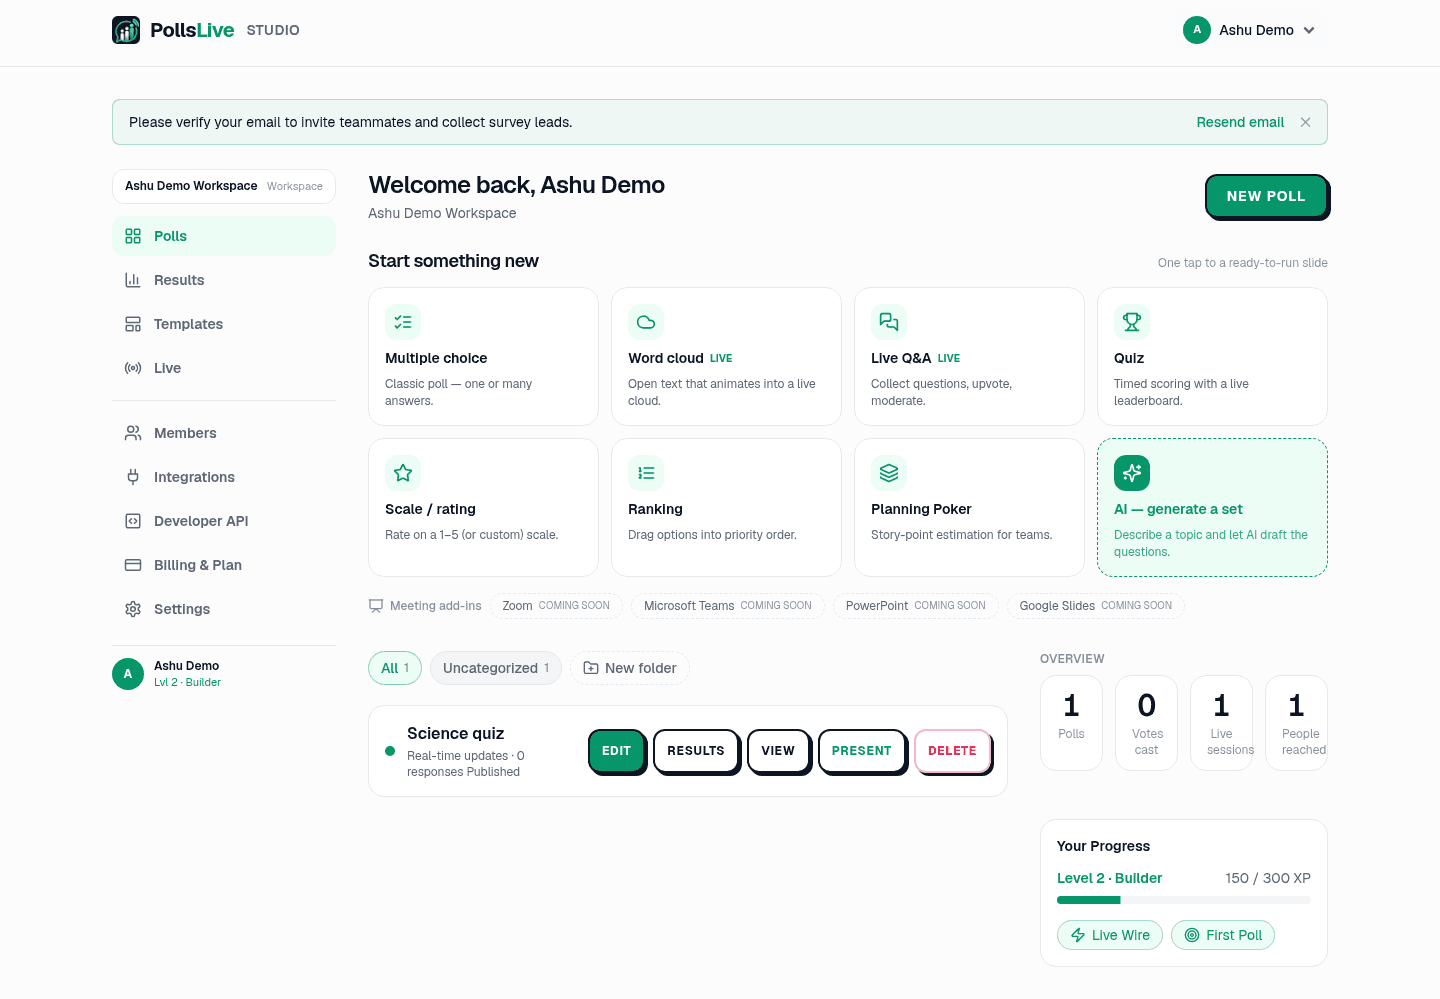Open Members in the sidebar
Screen dimensions: 1440x999
click(x=224, y=433)
